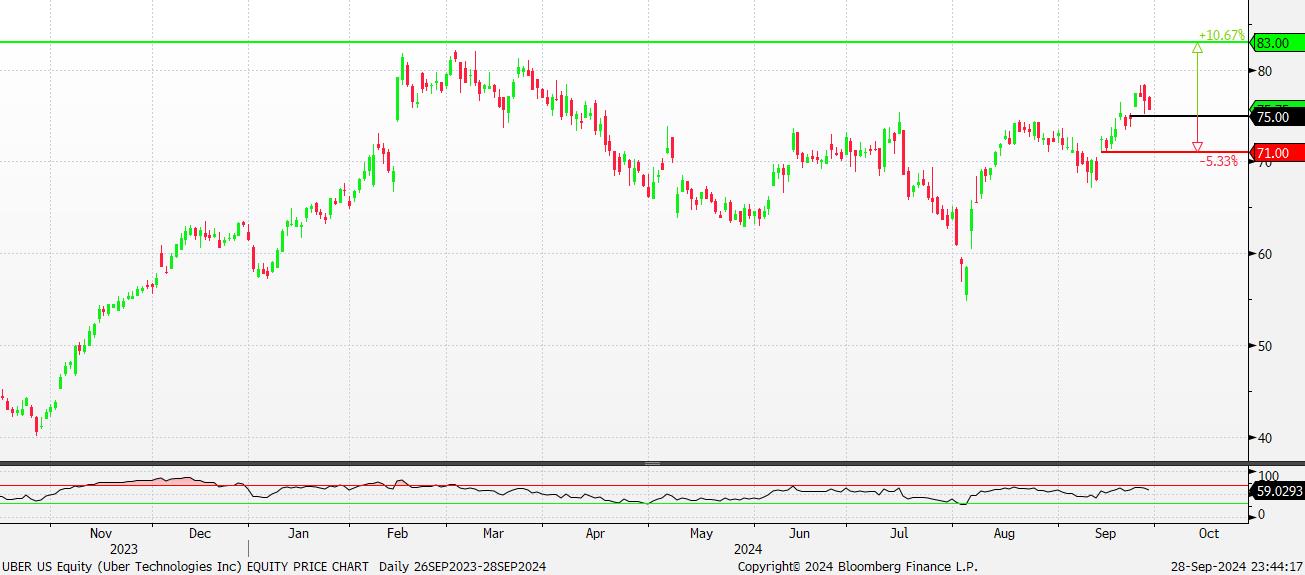This screenshot has width=1305, height=575.
Task: Click the 60 price axis label
Action: 1264,254
